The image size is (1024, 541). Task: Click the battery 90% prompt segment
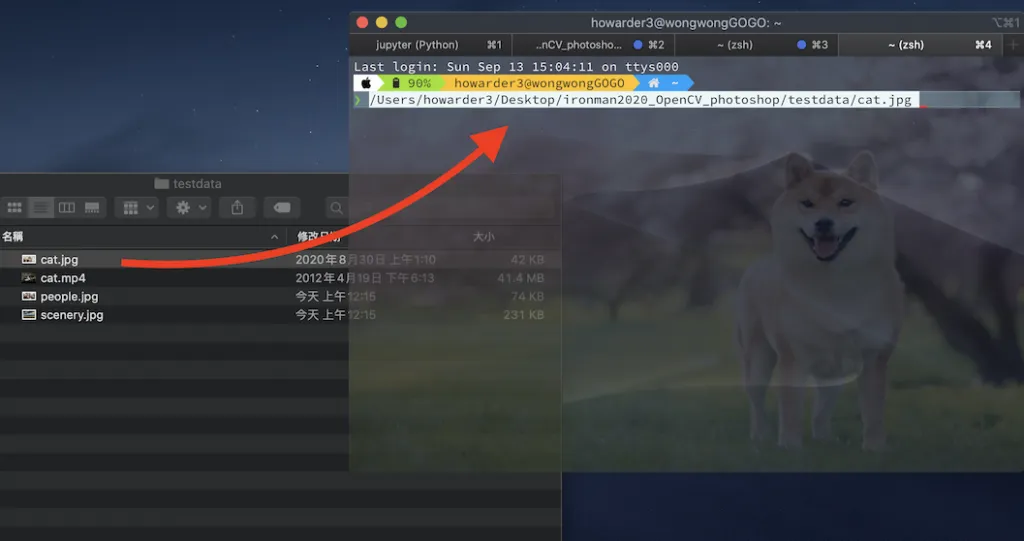tap(411, 83)
